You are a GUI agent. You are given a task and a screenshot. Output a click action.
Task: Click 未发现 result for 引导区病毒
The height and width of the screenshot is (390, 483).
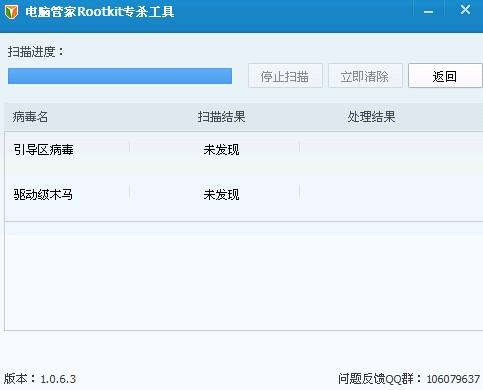221,150
